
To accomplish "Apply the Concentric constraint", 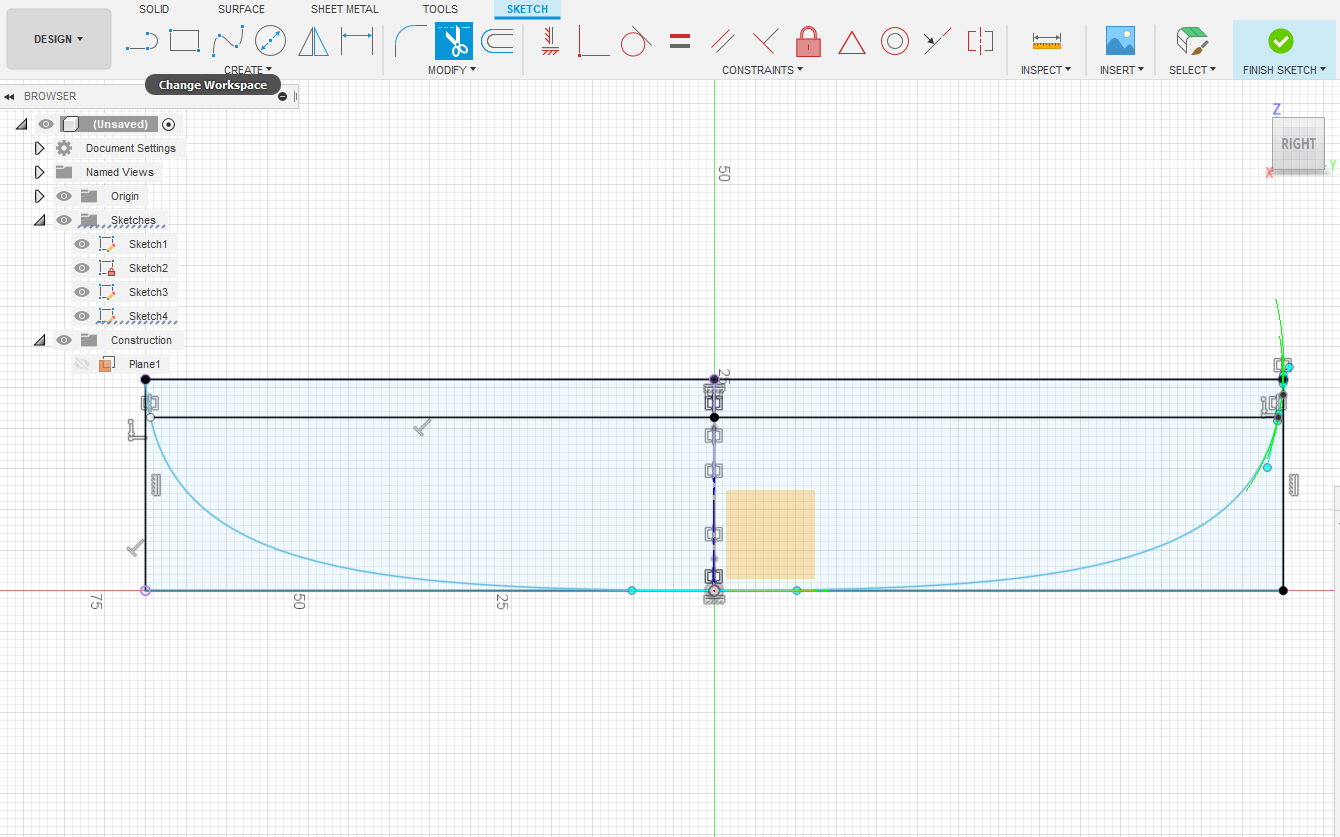I will click(x=894, y=41).
